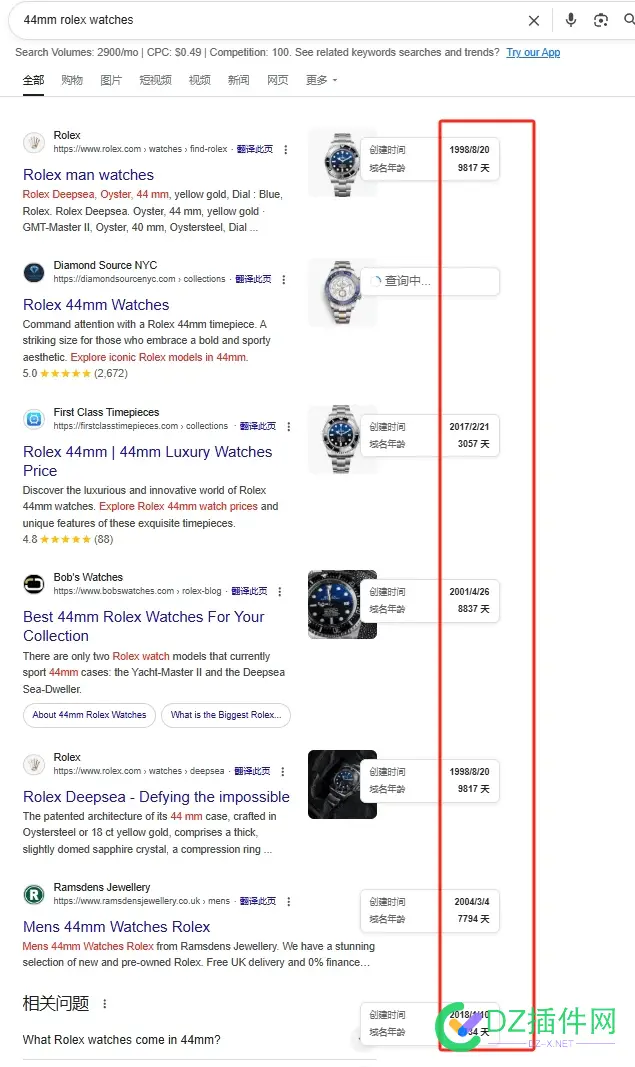The width and height of the screenshot is (635, 1067).
Task: Click the magnifier search icon
Action: (x=629, y=20)
